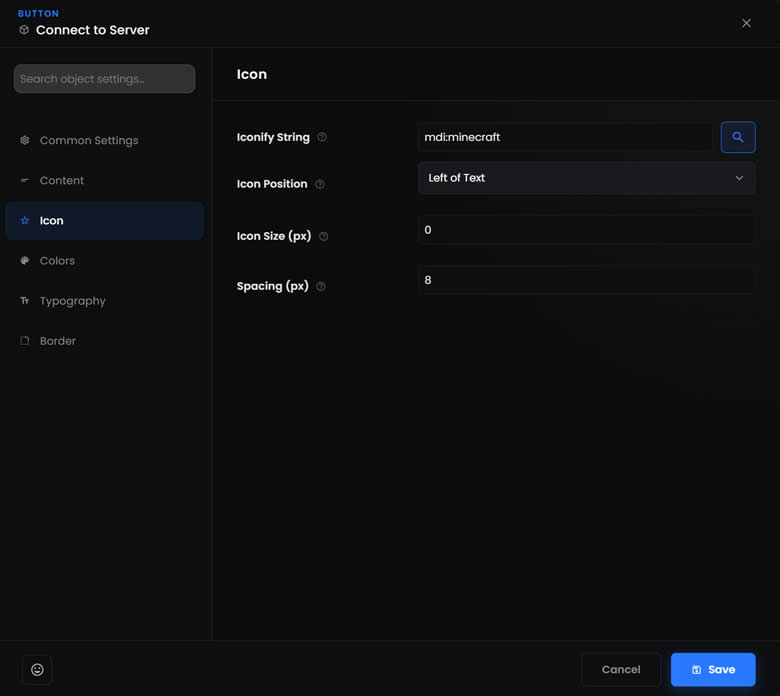Save the button settings
This screenshot has width=780, height=696.
pyautogui.click(x=713, y=670)
